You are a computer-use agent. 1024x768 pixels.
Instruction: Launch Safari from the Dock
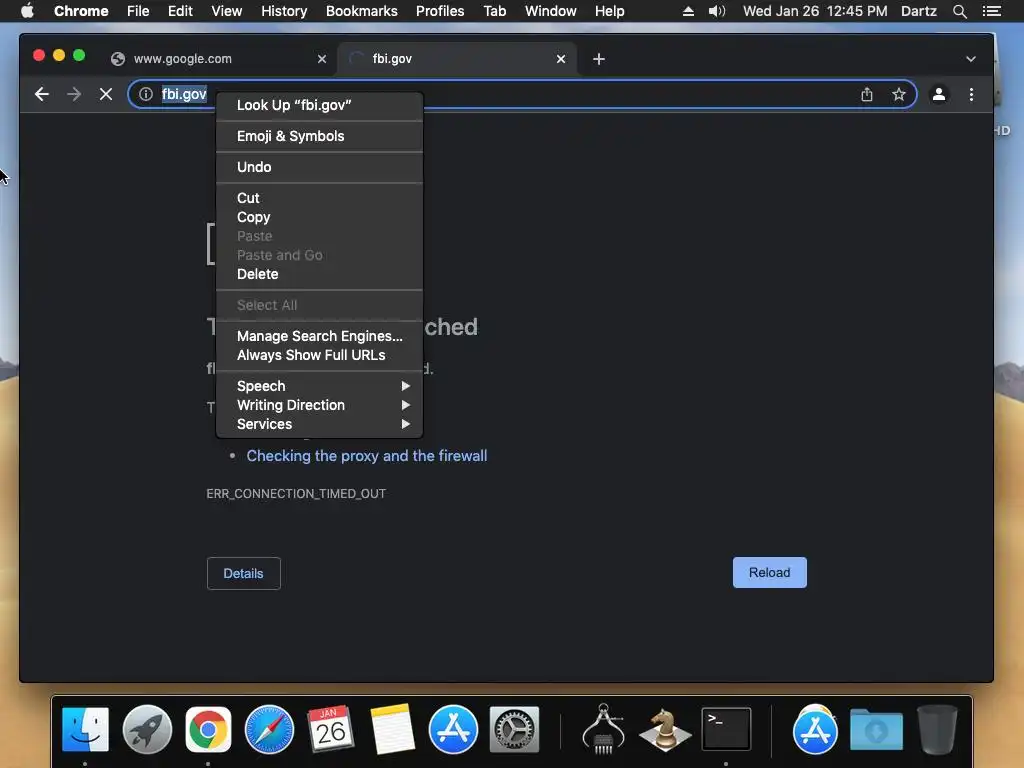pyautogui.click(x=270, y=729)
